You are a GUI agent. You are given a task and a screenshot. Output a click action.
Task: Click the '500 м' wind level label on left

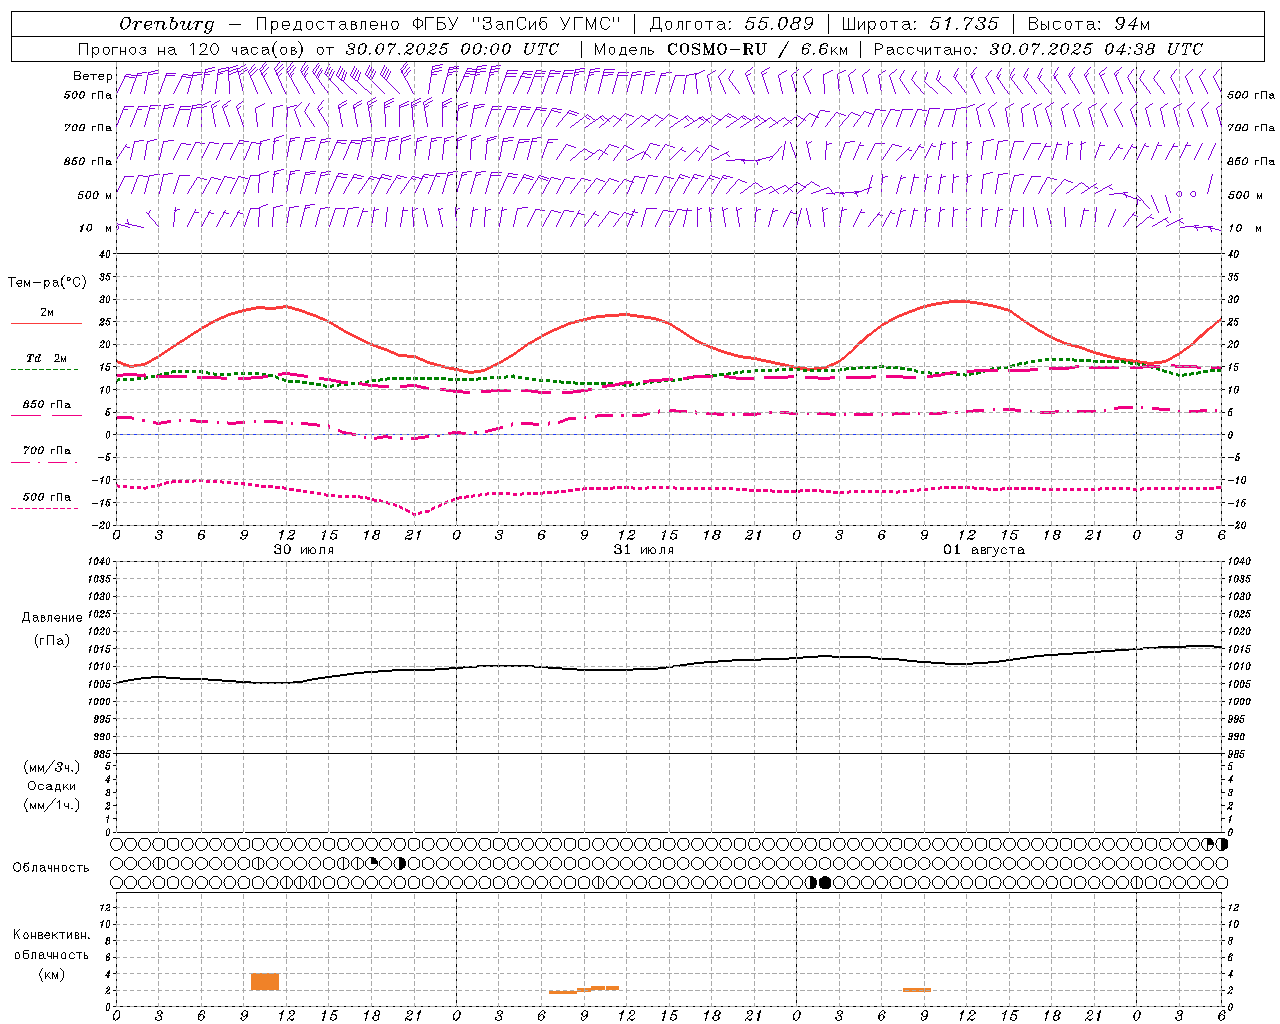coord(95,195)
